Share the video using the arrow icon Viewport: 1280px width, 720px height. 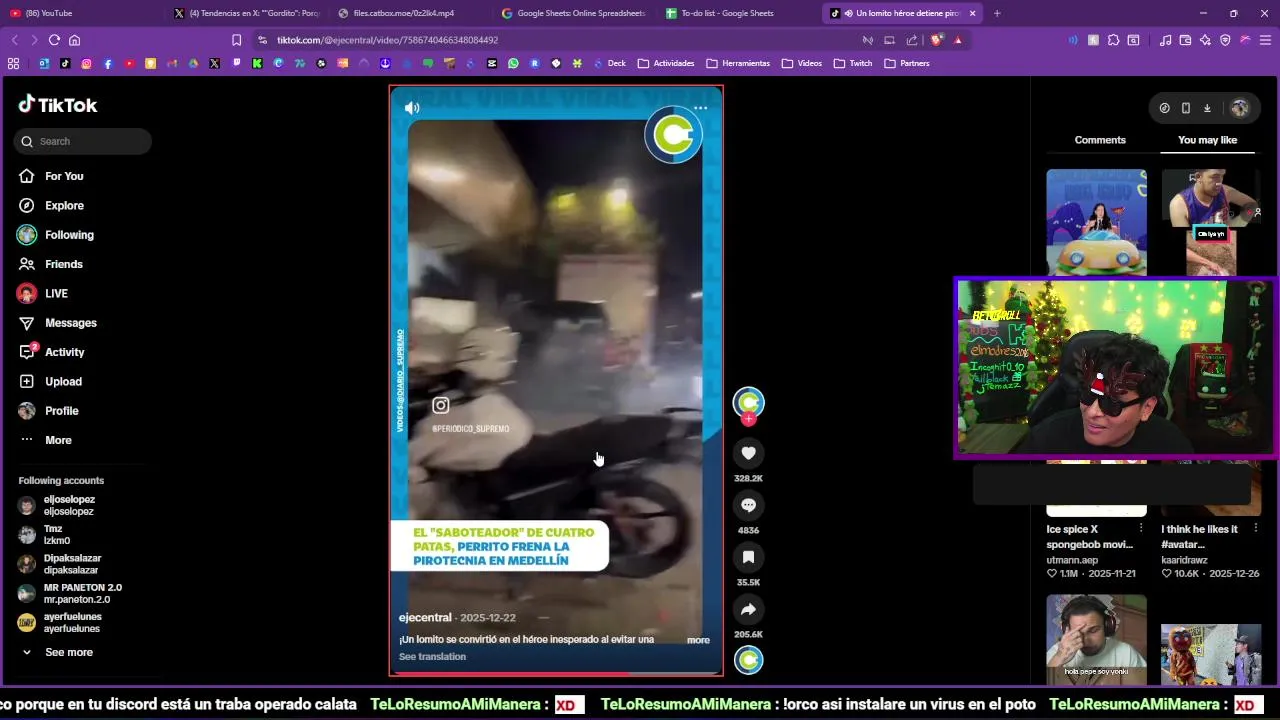click(748, 609)
